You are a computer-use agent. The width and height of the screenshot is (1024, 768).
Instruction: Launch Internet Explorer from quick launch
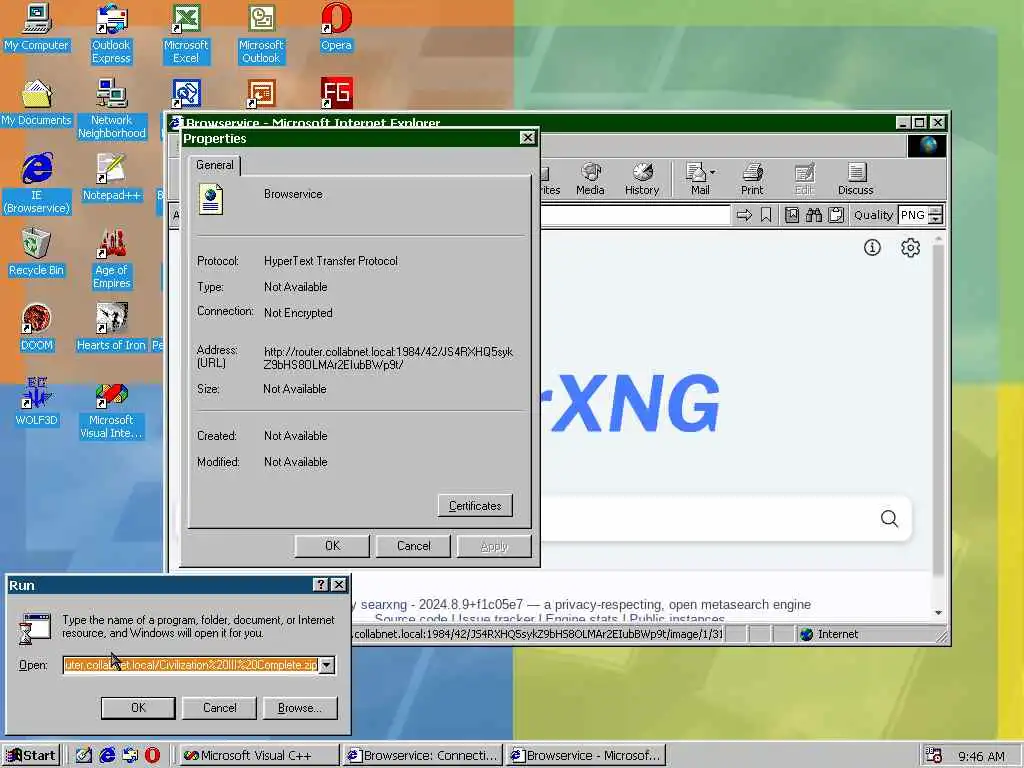[107, 755]
